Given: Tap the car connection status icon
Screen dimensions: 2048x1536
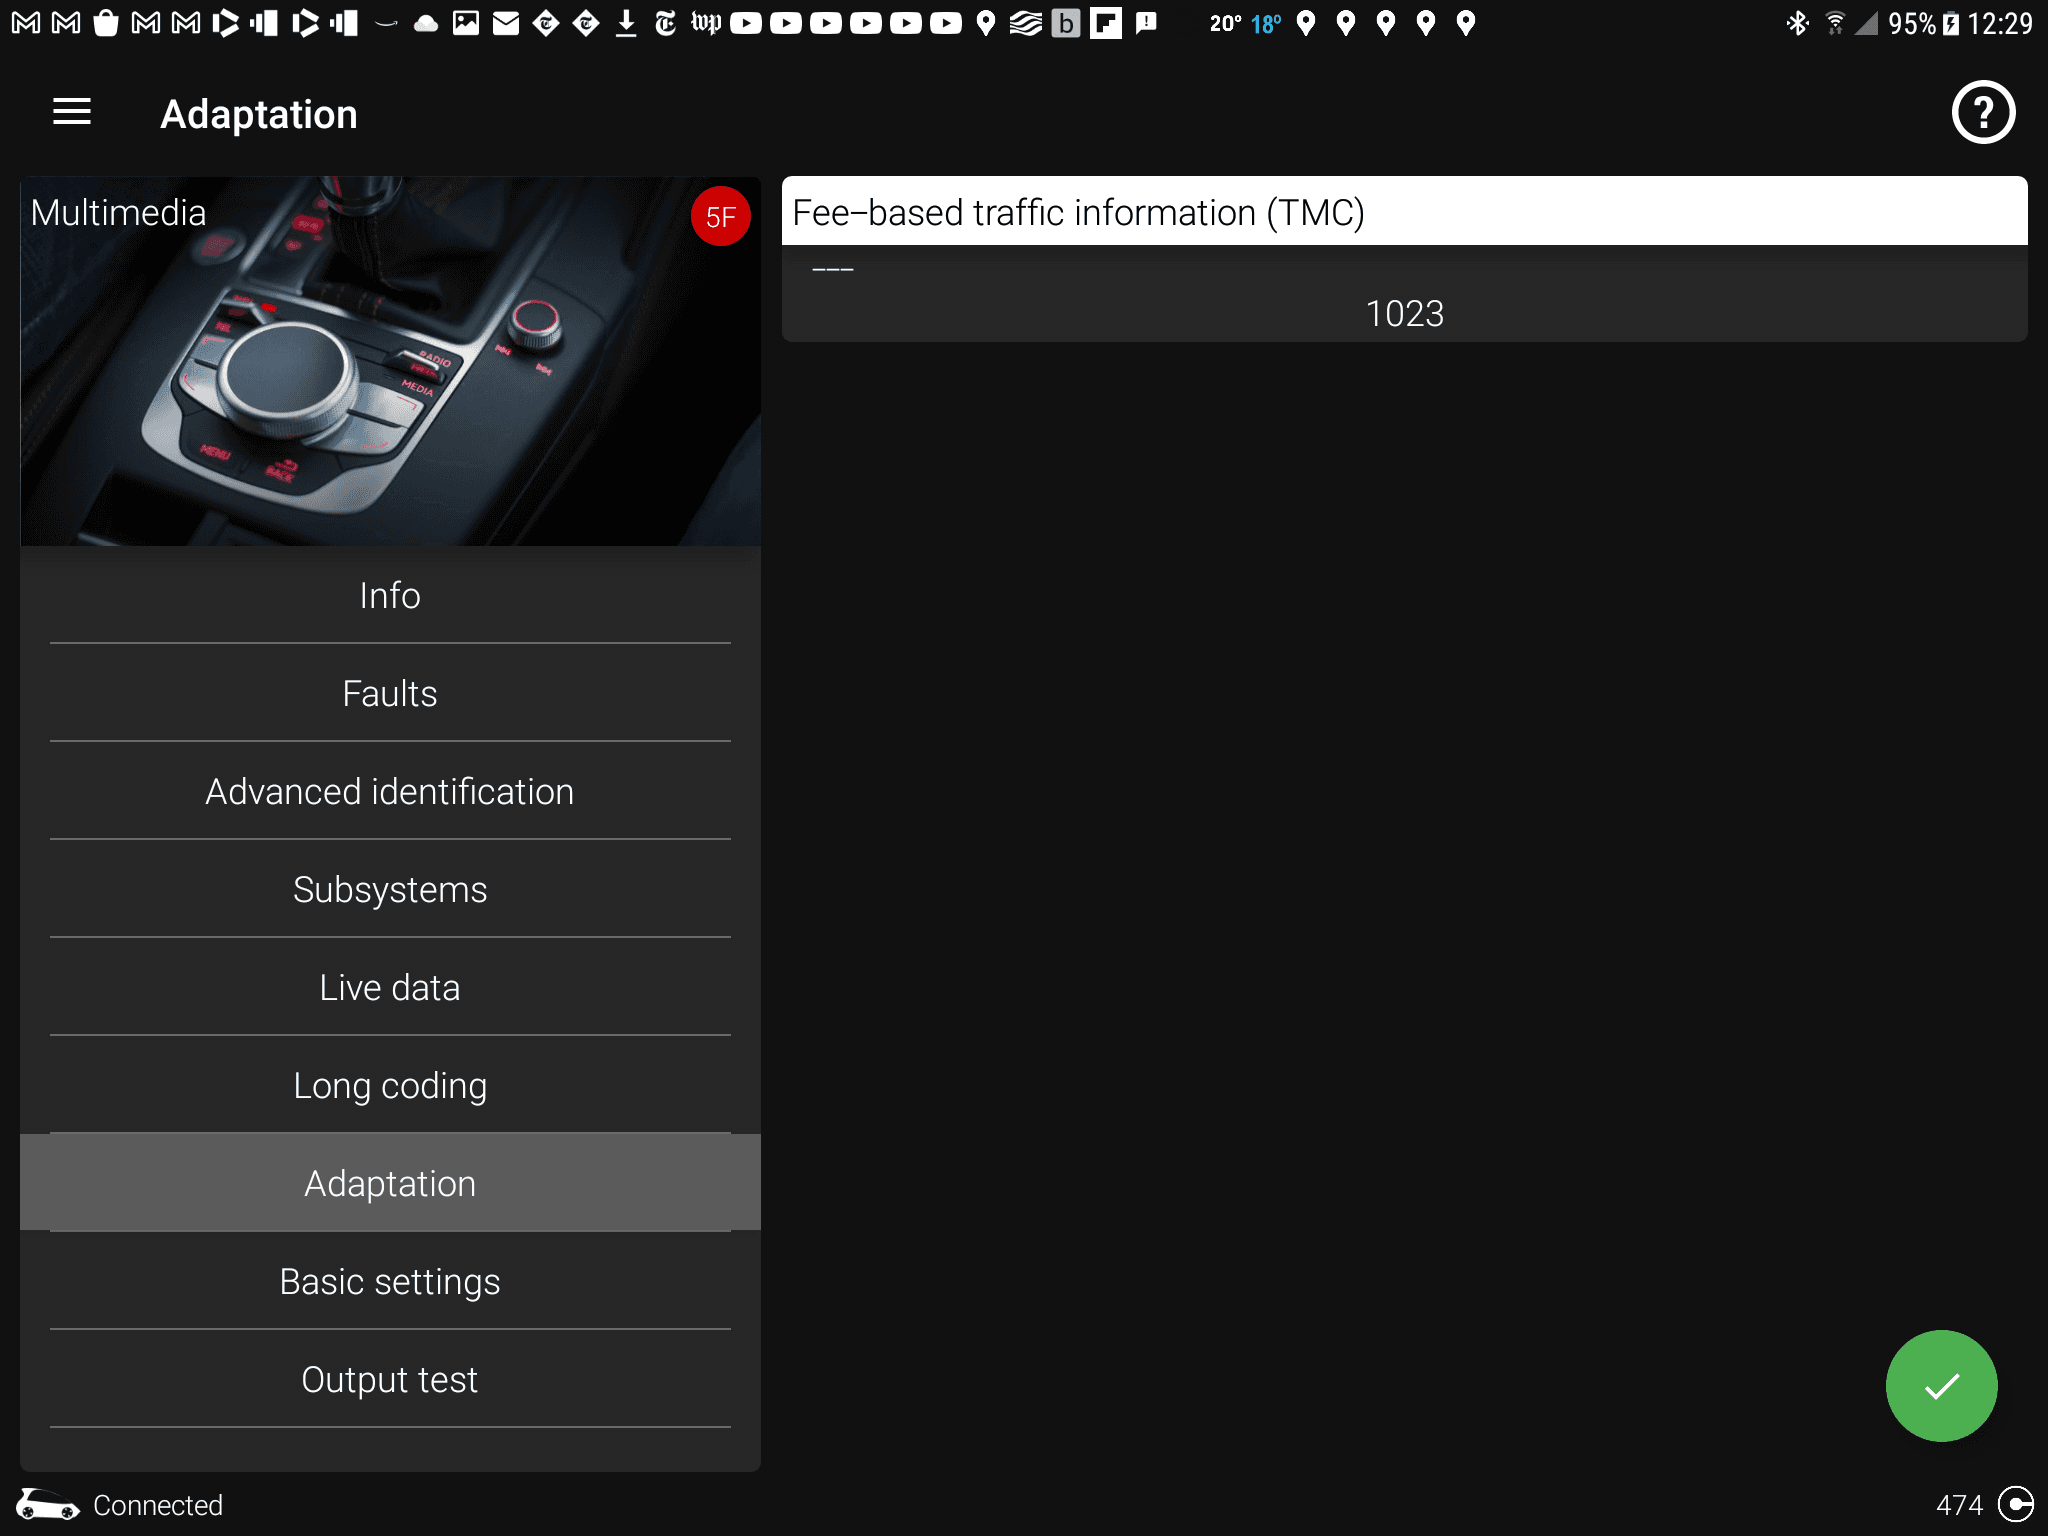Looking at the screenshot, I should coord(47,1504).
